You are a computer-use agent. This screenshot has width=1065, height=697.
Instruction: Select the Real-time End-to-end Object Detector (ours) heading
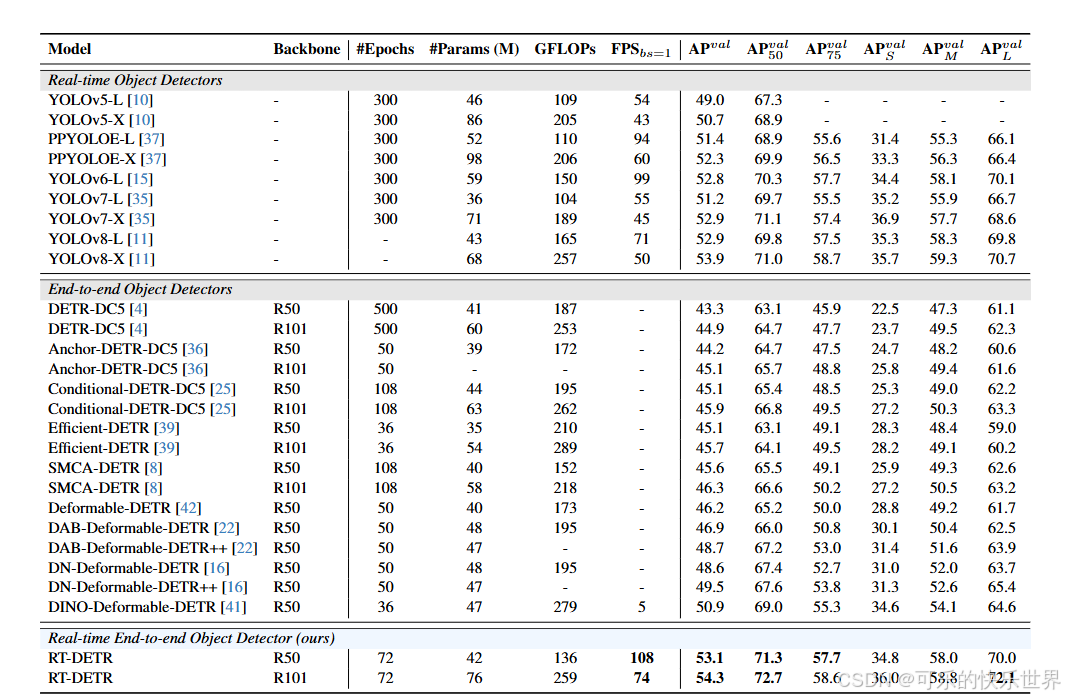coord(192,639)
